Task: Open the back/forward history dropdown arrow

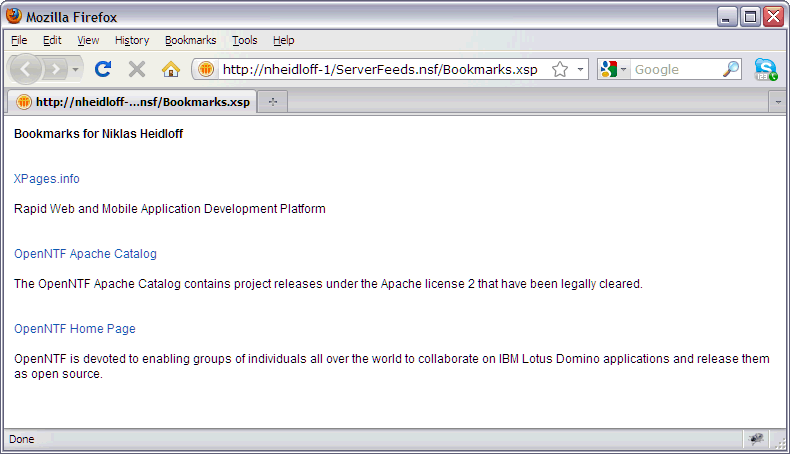Action: pyautogui.click(x=75, y=69)
